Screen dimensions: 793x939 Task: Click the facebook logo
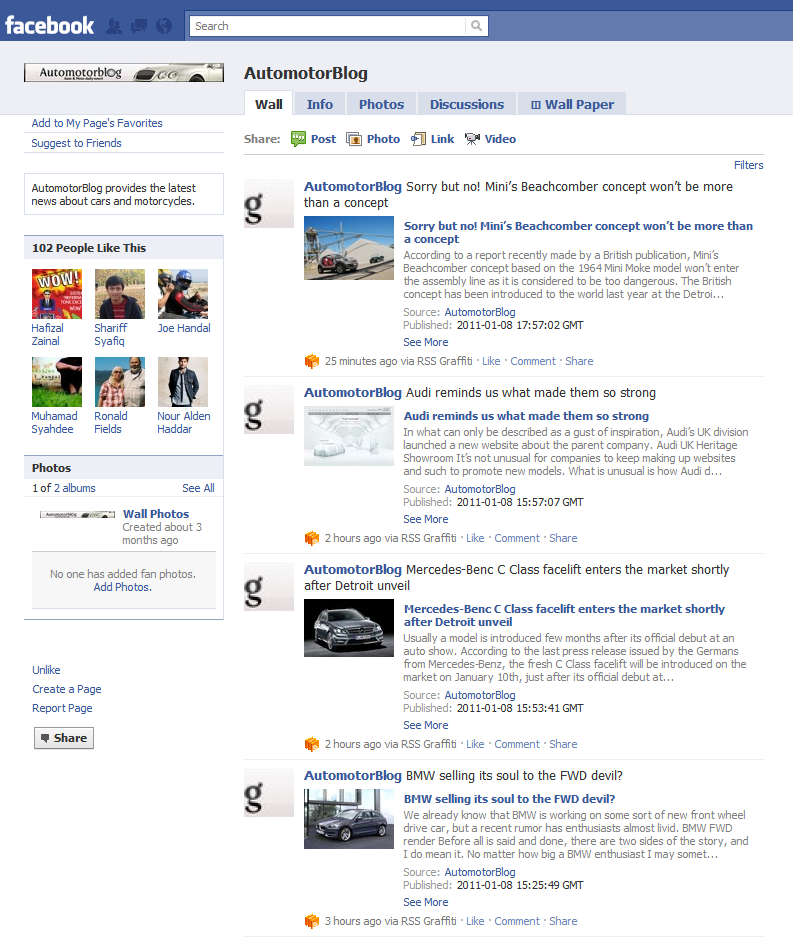tap(50, 26)
